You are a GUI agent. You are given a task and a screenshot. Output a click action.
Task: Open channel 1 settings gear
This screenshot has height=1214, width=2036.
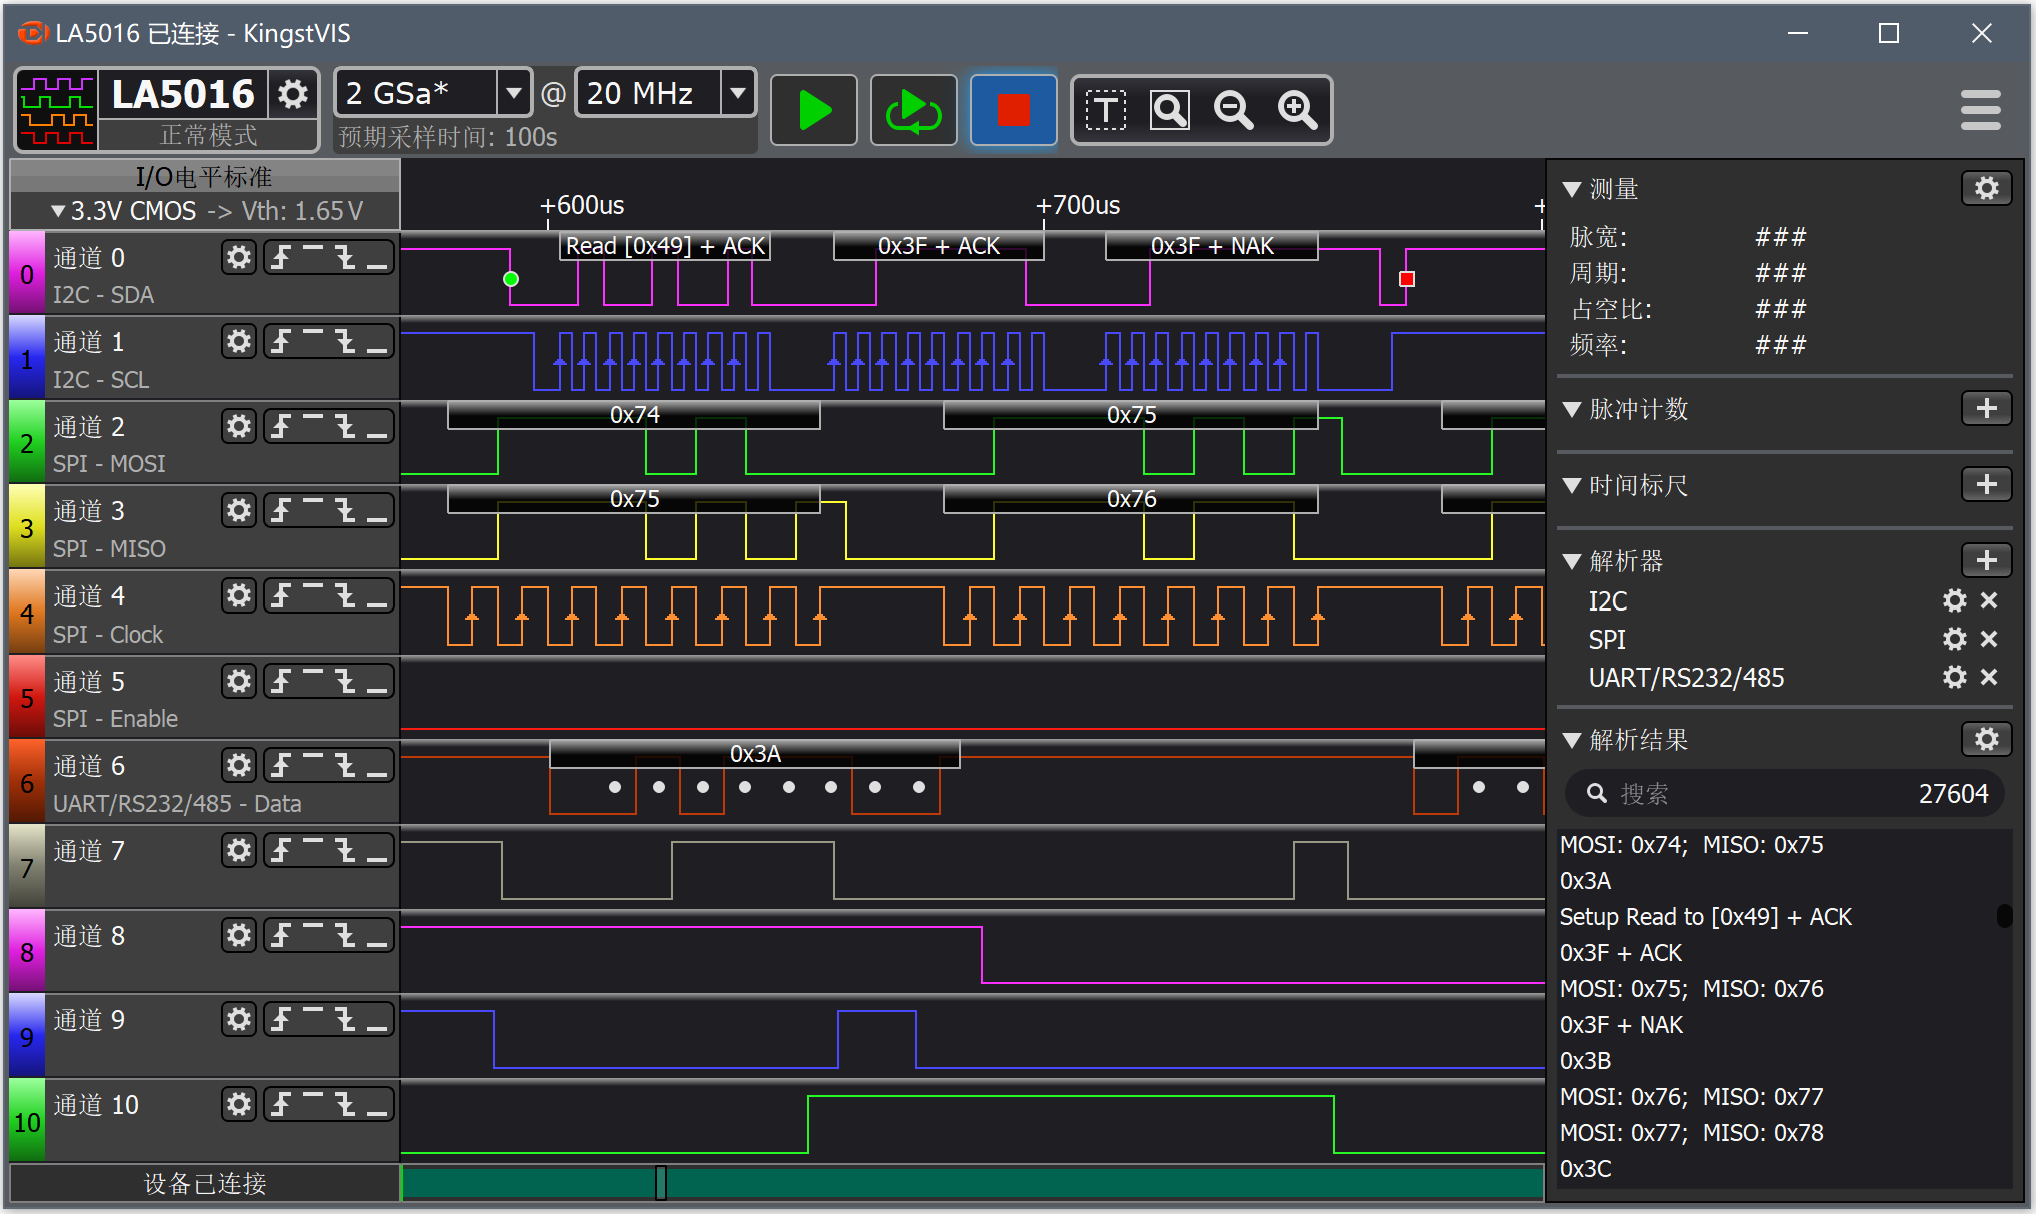point(239,342)
